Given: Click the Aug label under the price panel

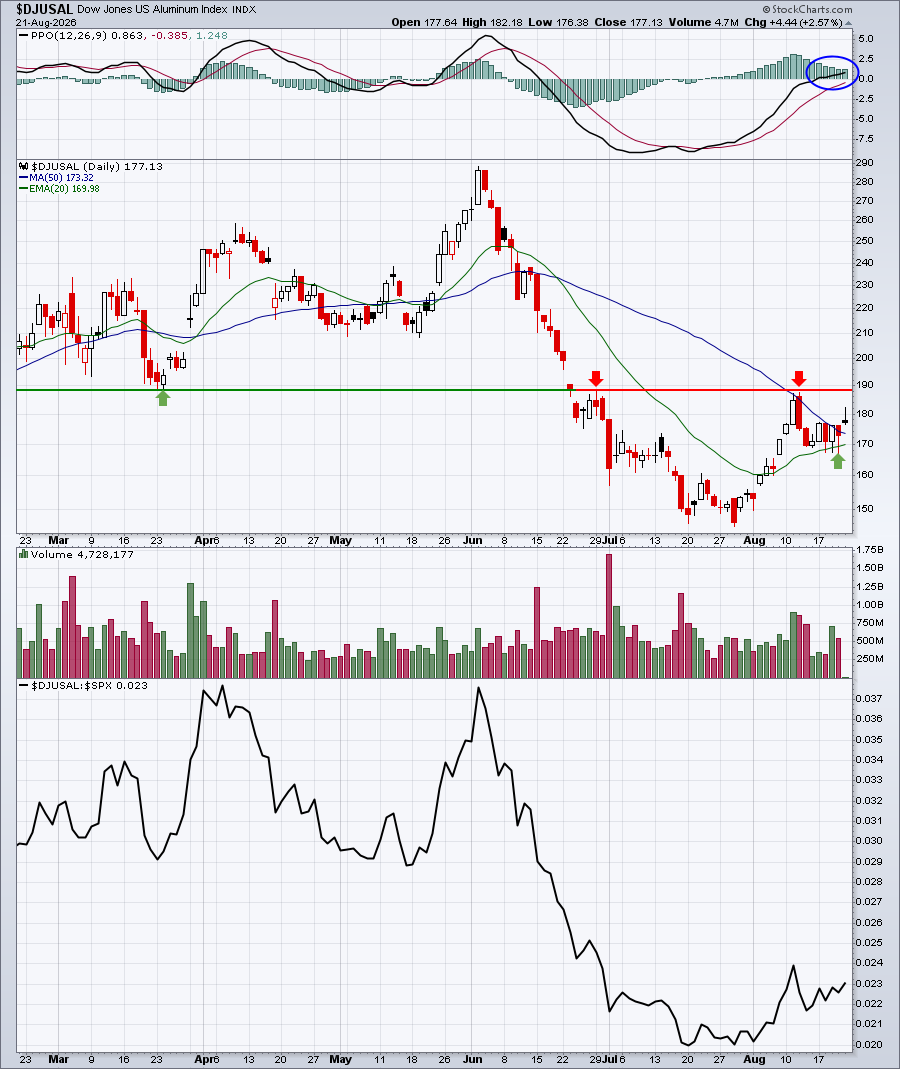Looking at the screenshot, I should (x=754, y=540).
